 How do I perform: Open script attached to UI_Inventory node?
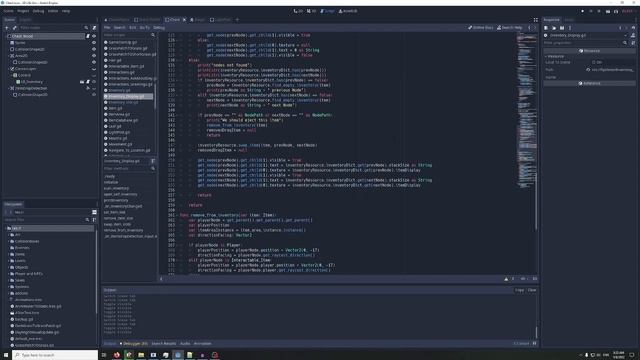88,82
